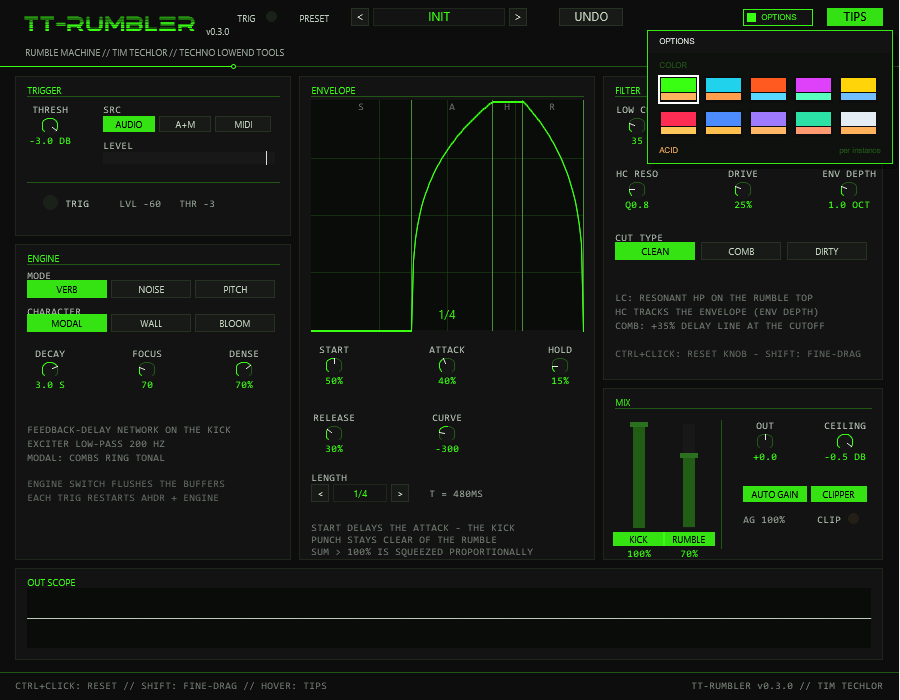Select AUDIO trigger source

coord(129,125)
